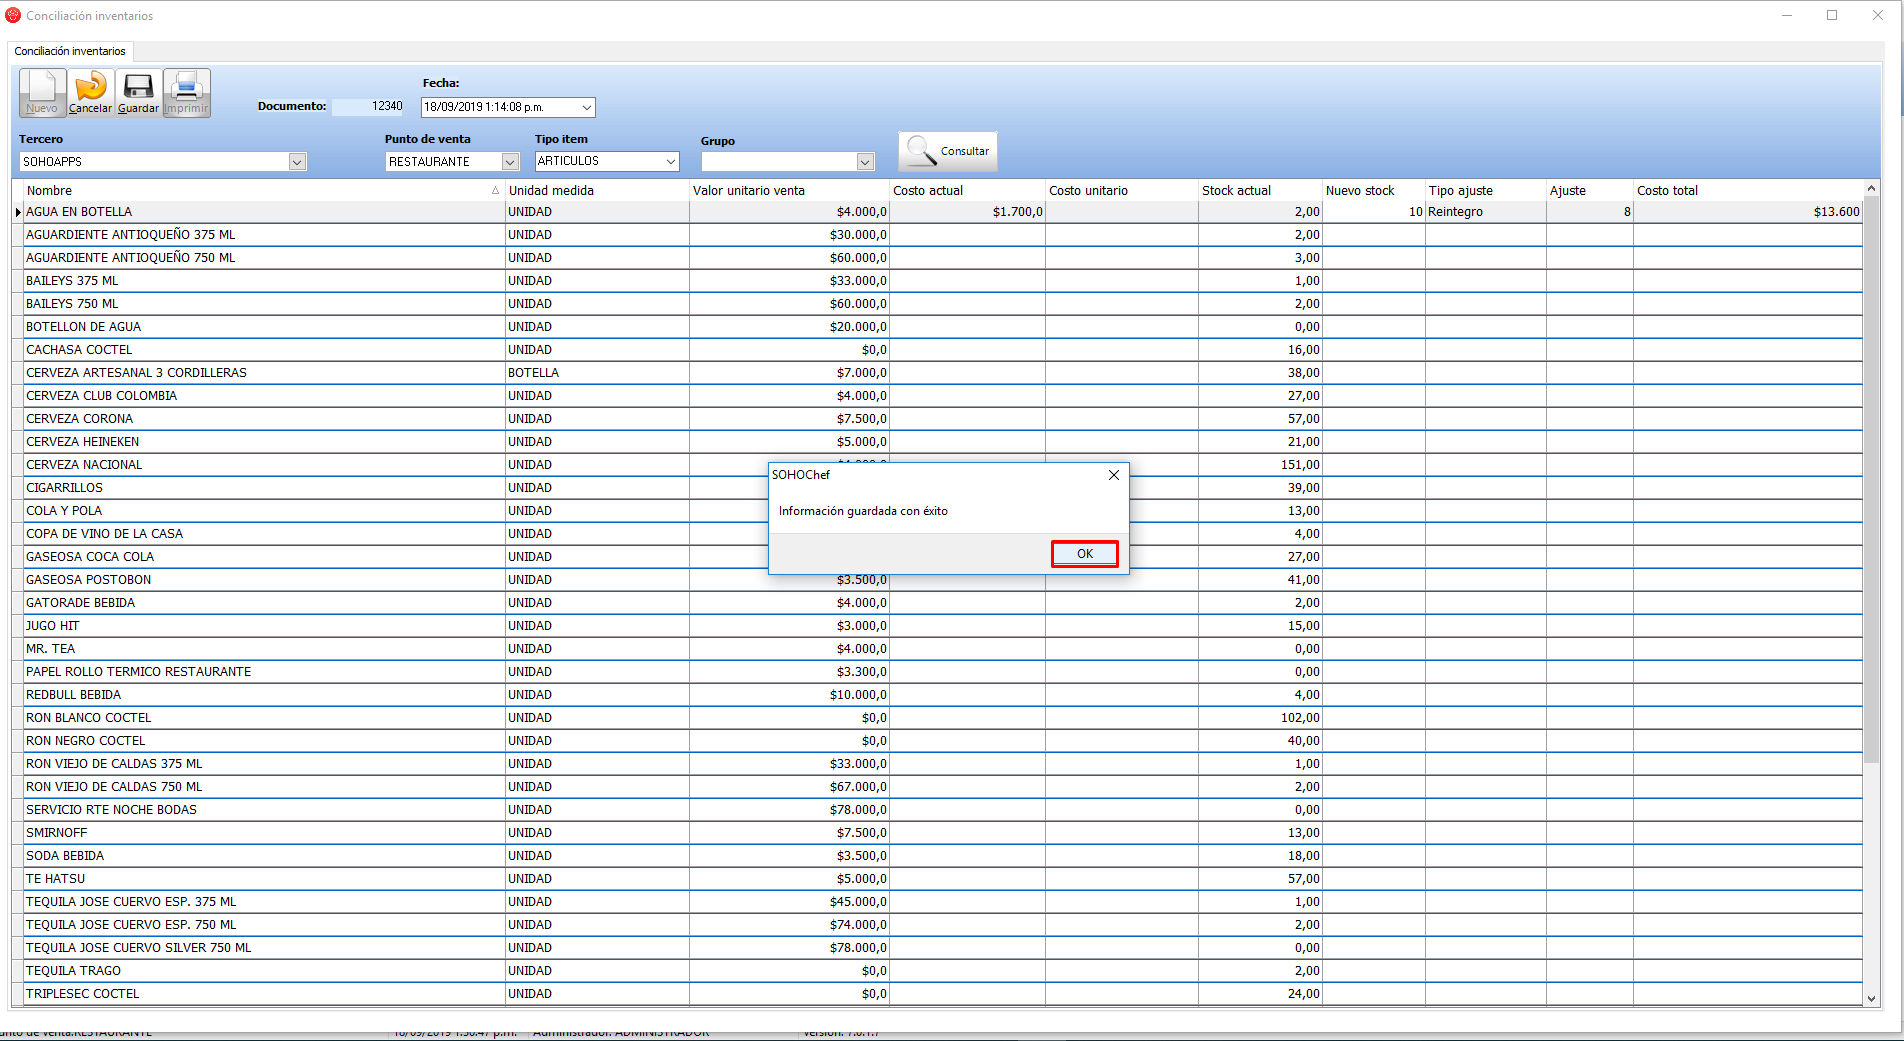The width and height of the screenshot is (1904, 1041).
Task: Click the Cancelar undo arrow icon
Action: [90, 88]
